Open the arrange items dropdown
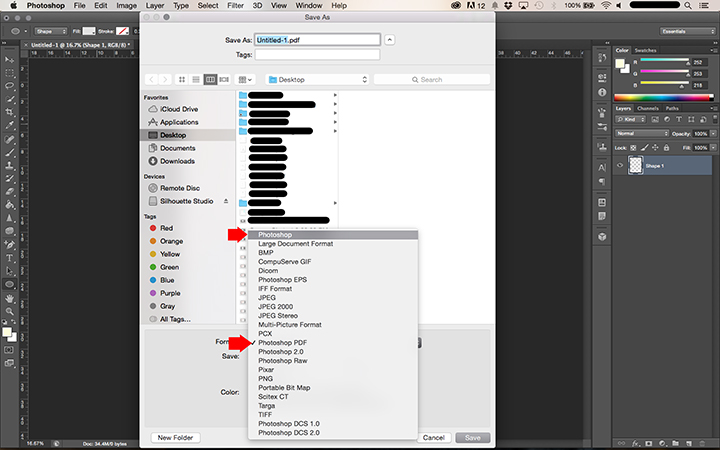720x450 pixels. 245,79
